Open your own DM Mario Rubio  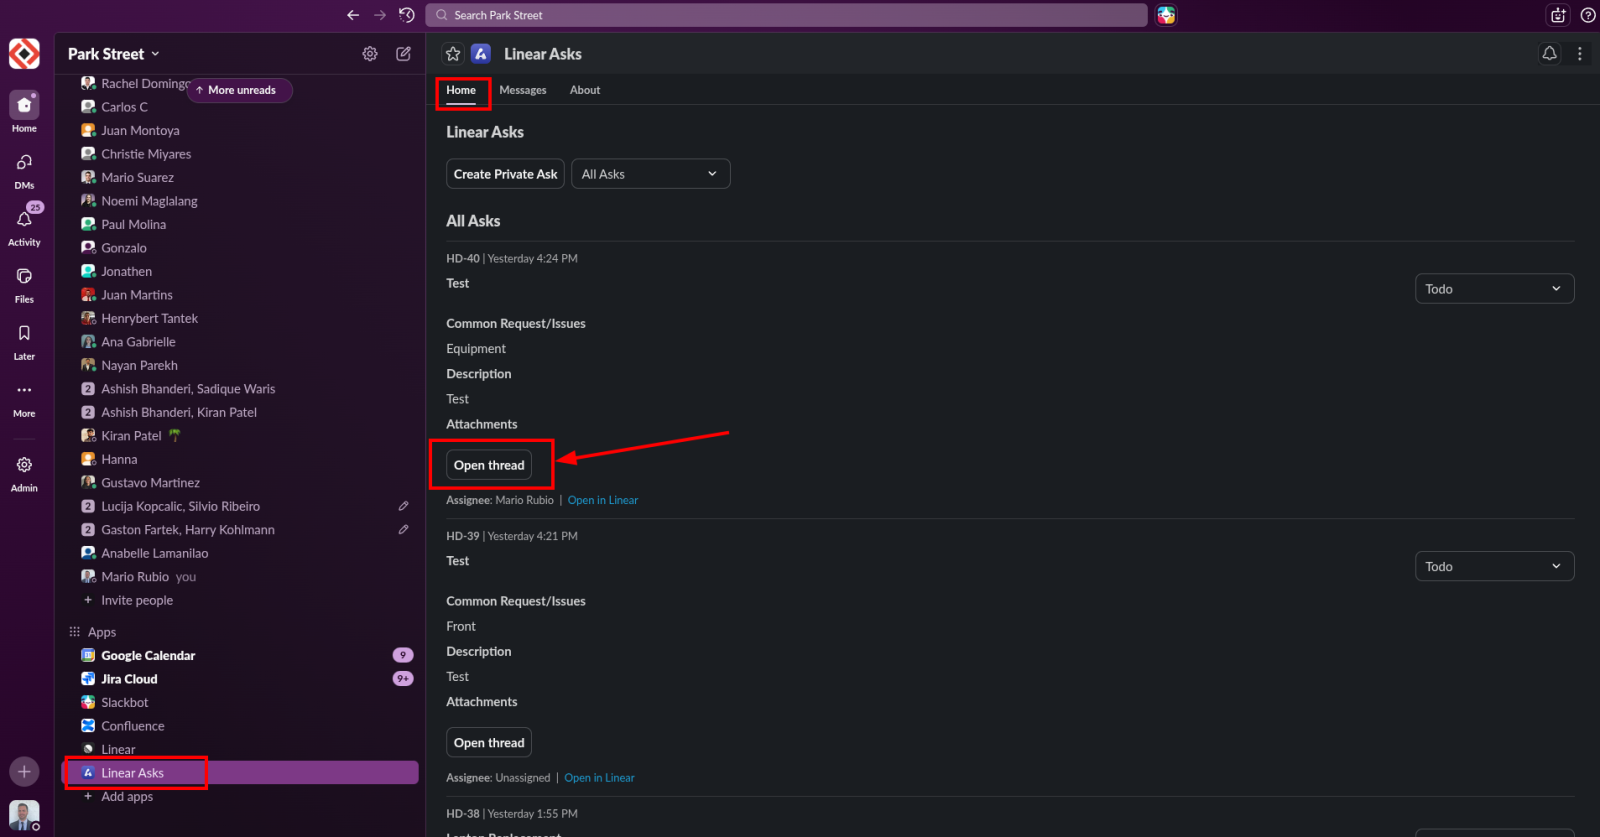click(240, 577)
